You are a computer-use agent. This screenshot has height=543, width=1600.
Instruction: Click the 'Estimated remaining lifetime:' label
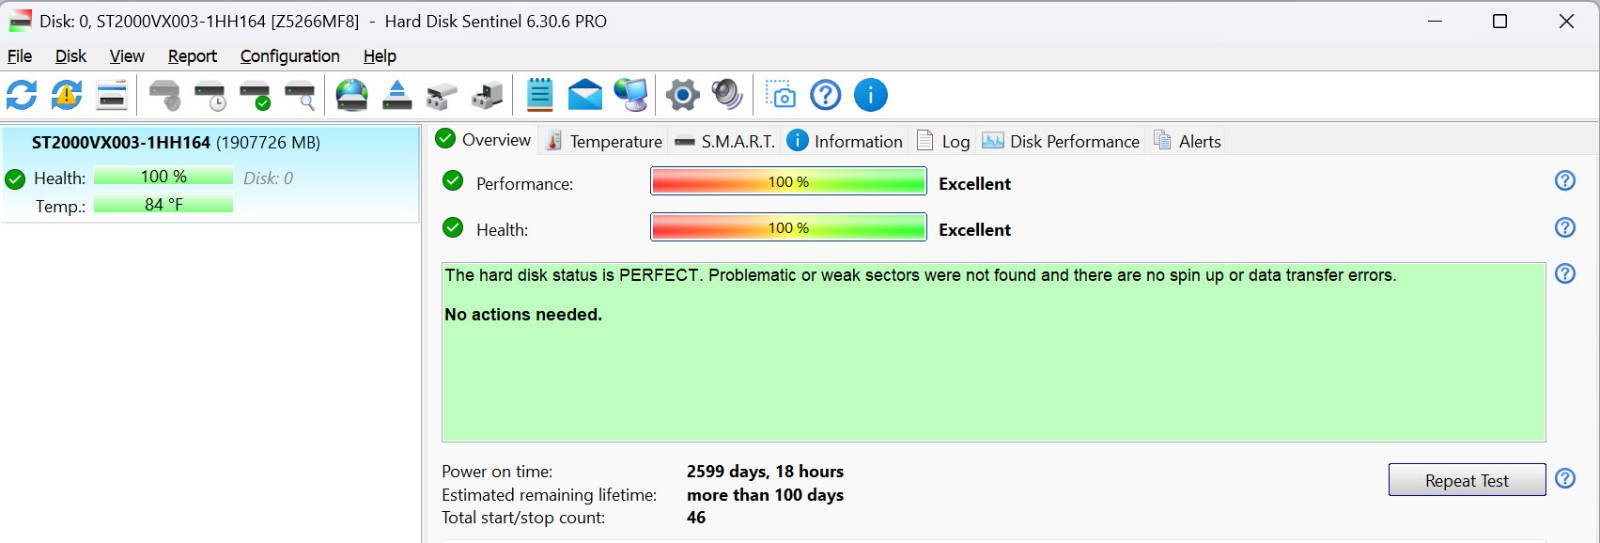(549, 495)
